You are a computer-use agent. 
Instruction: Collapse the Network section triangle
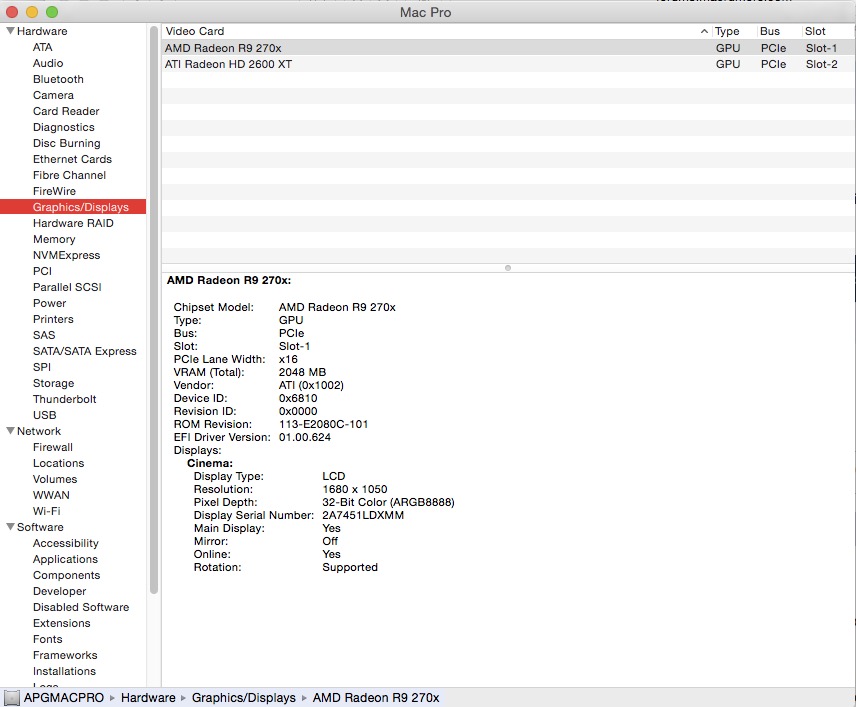[x=10, y=431]
